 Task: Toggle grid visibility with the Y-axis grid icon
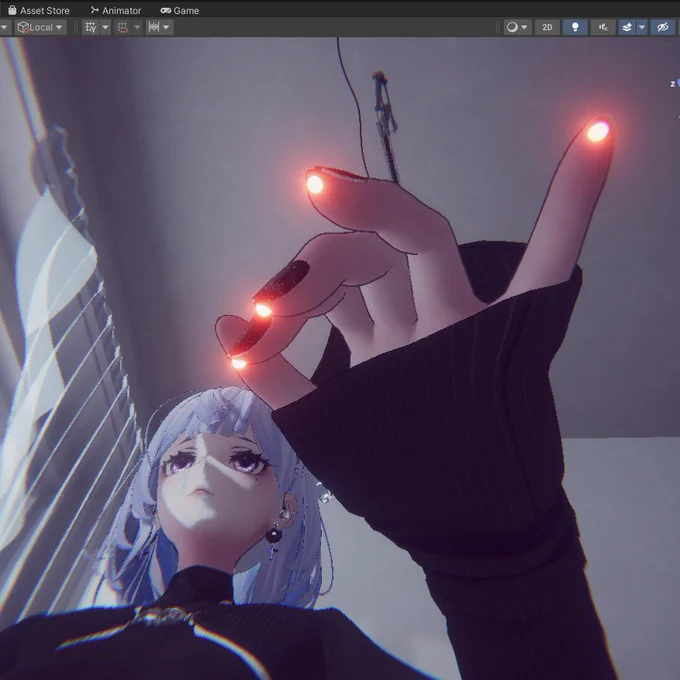[x=91, y=27]
